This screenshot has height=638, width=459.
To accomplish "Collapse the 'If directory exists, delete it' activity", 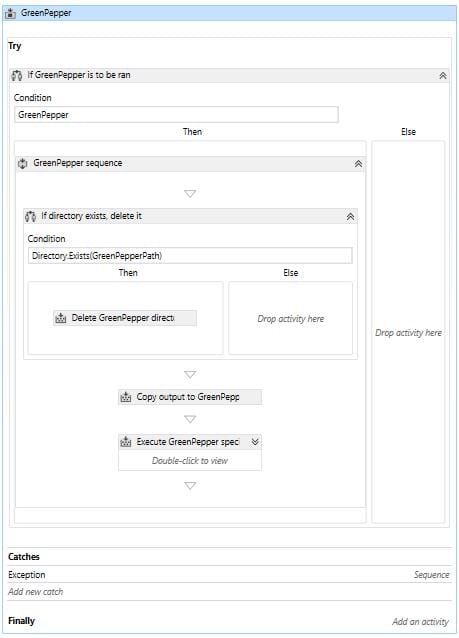I will pos(350,217).
